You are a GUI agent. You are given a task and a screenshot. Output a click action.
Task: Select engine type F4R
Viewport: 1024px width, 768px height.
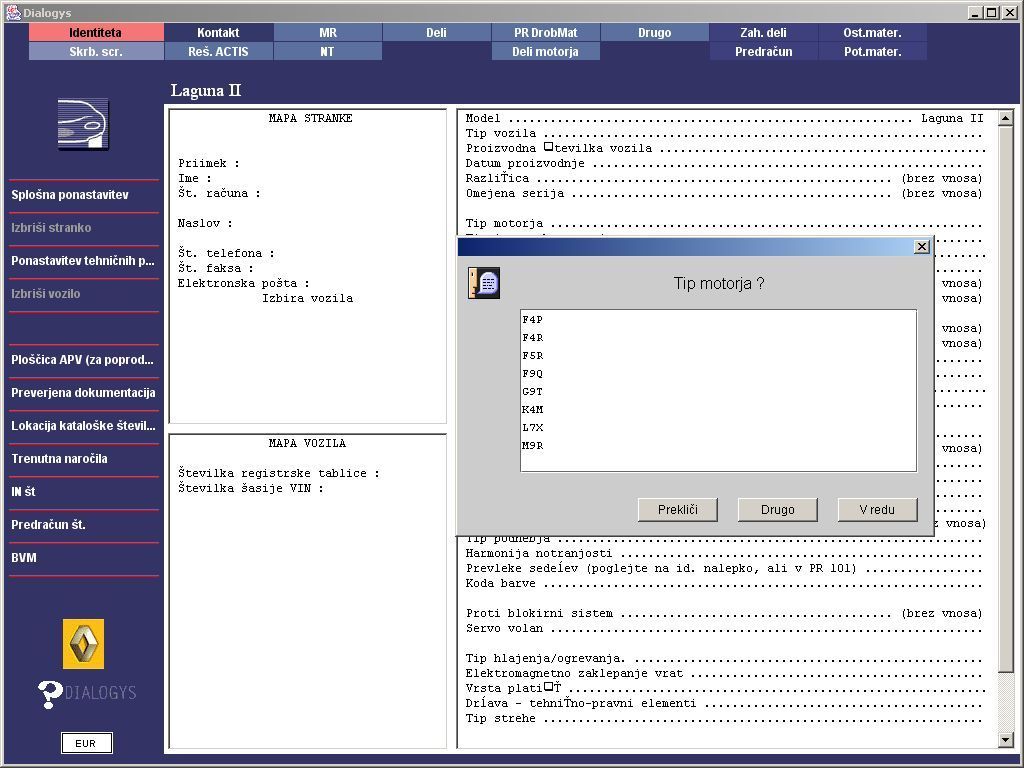tap(718, 338)
